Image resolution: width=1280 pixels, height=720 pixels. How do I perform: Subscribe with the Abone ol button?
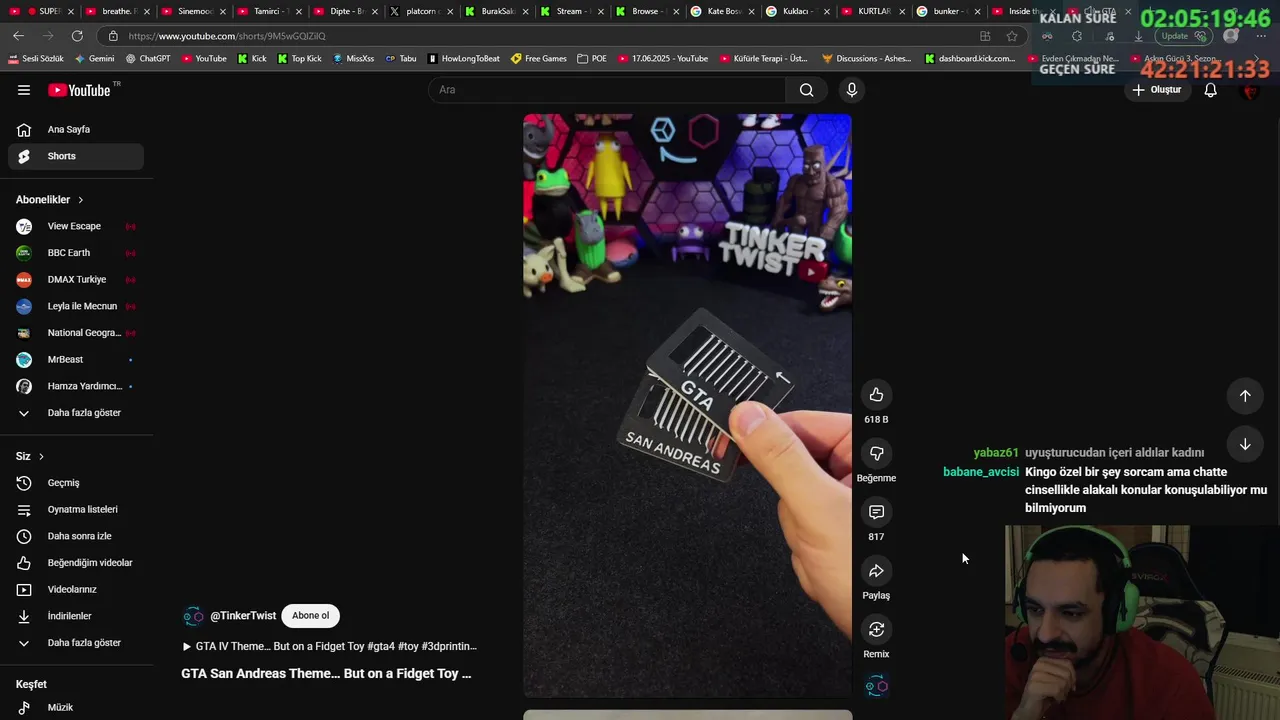pos(310,616)
